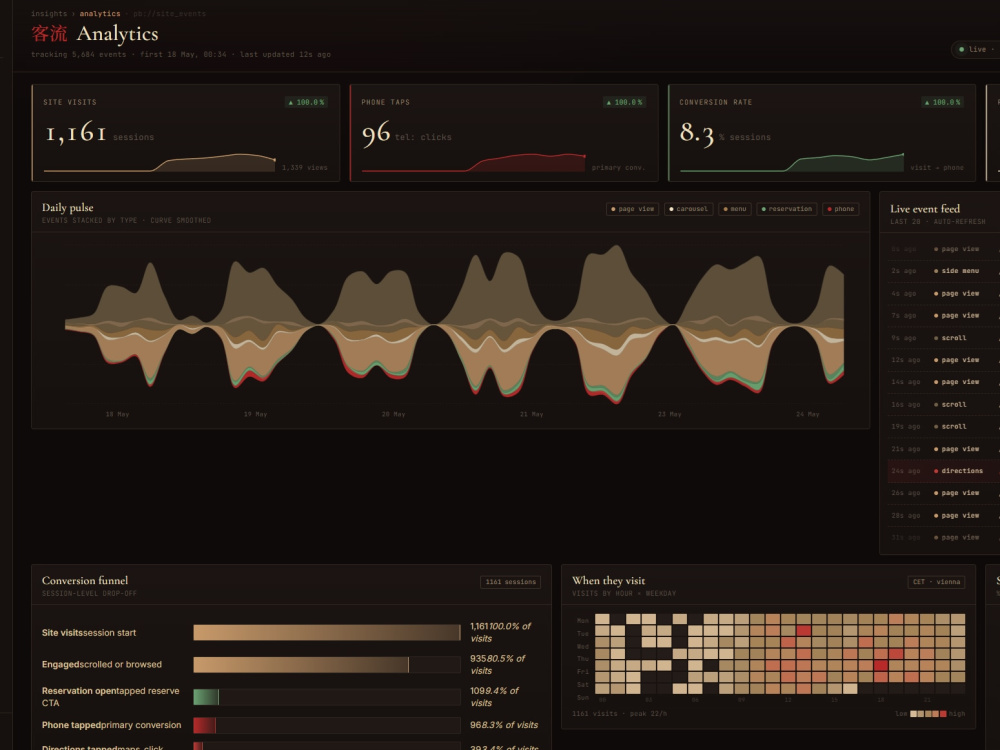1000x750 pixels.
Task: Click the 96 8.3% of visits value
Action: tap(504, 725)
